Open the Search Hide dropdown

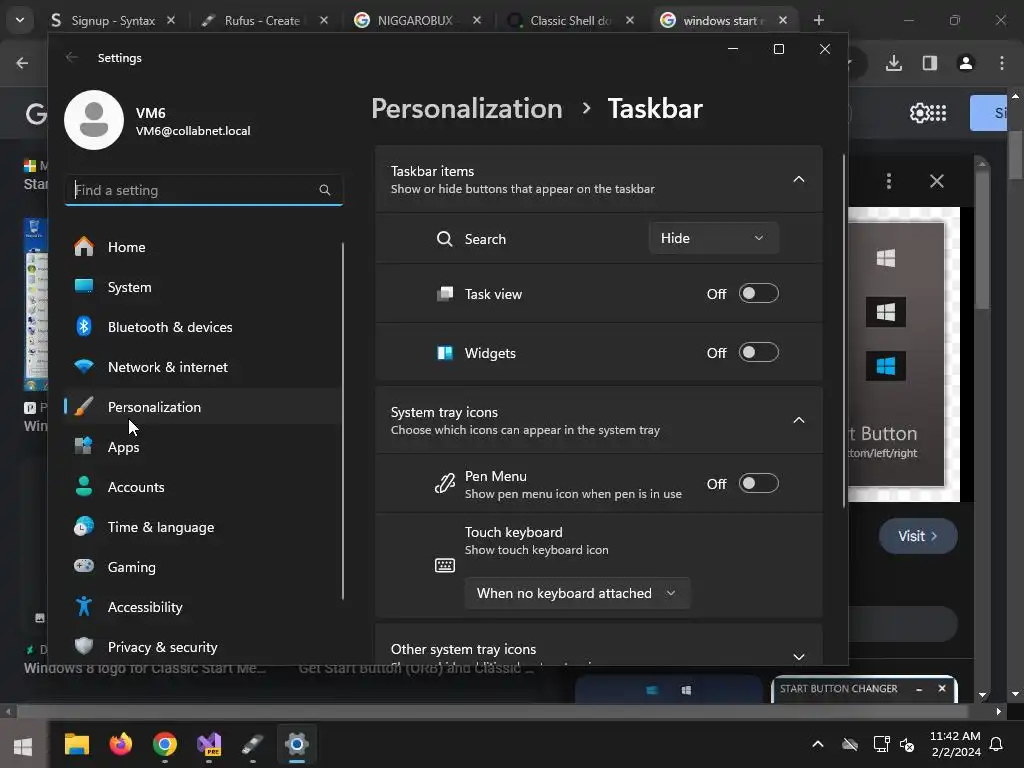click(713, 238)
